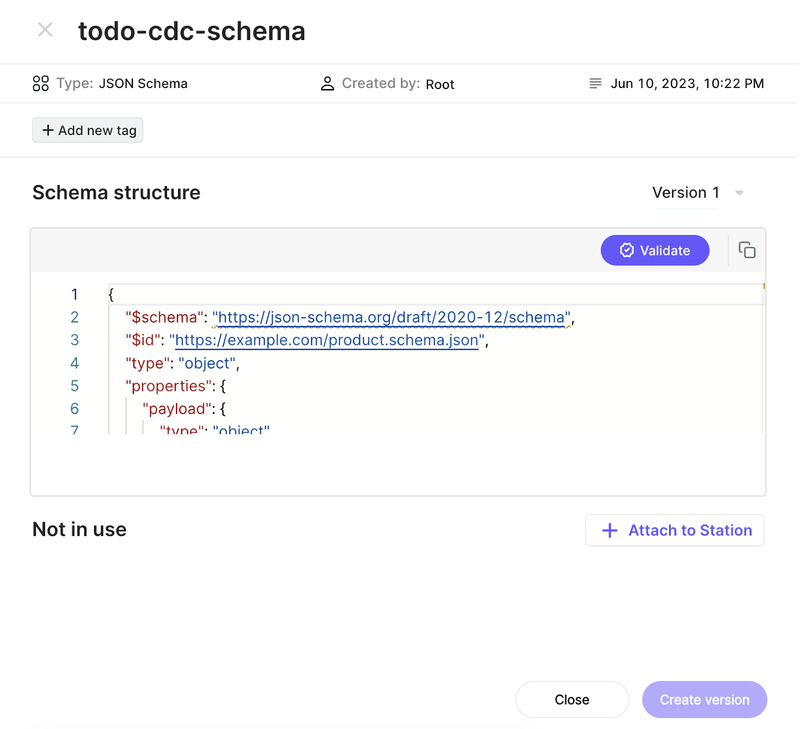Click the person icon beside Created by
The height and width of the screenshot is (729, 800).
[327, 84]
